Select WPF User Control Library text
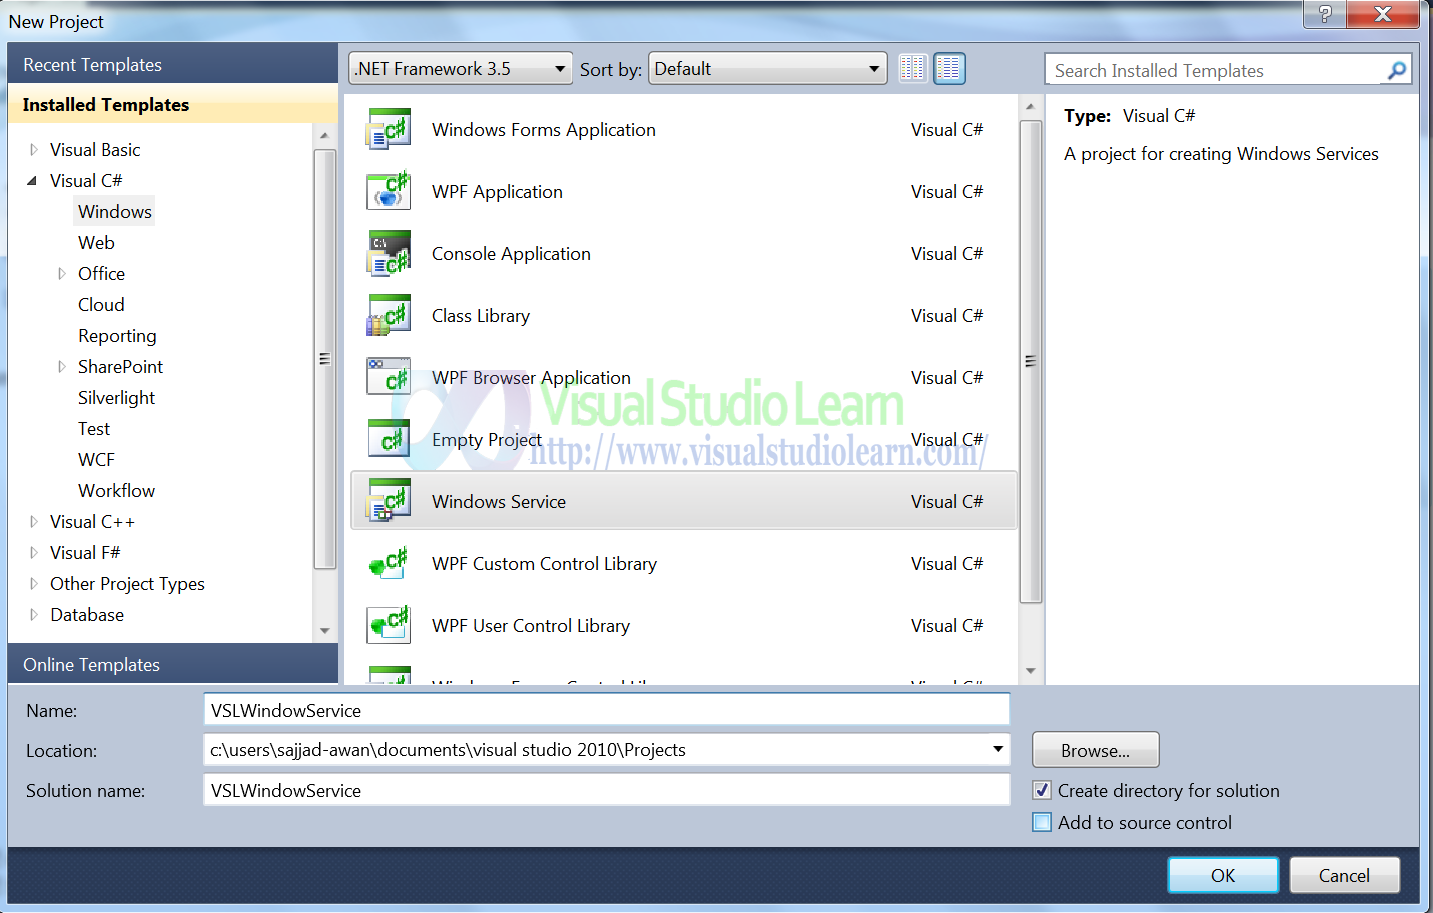This screenshot has width=1433, height=913. pos(531,626)
